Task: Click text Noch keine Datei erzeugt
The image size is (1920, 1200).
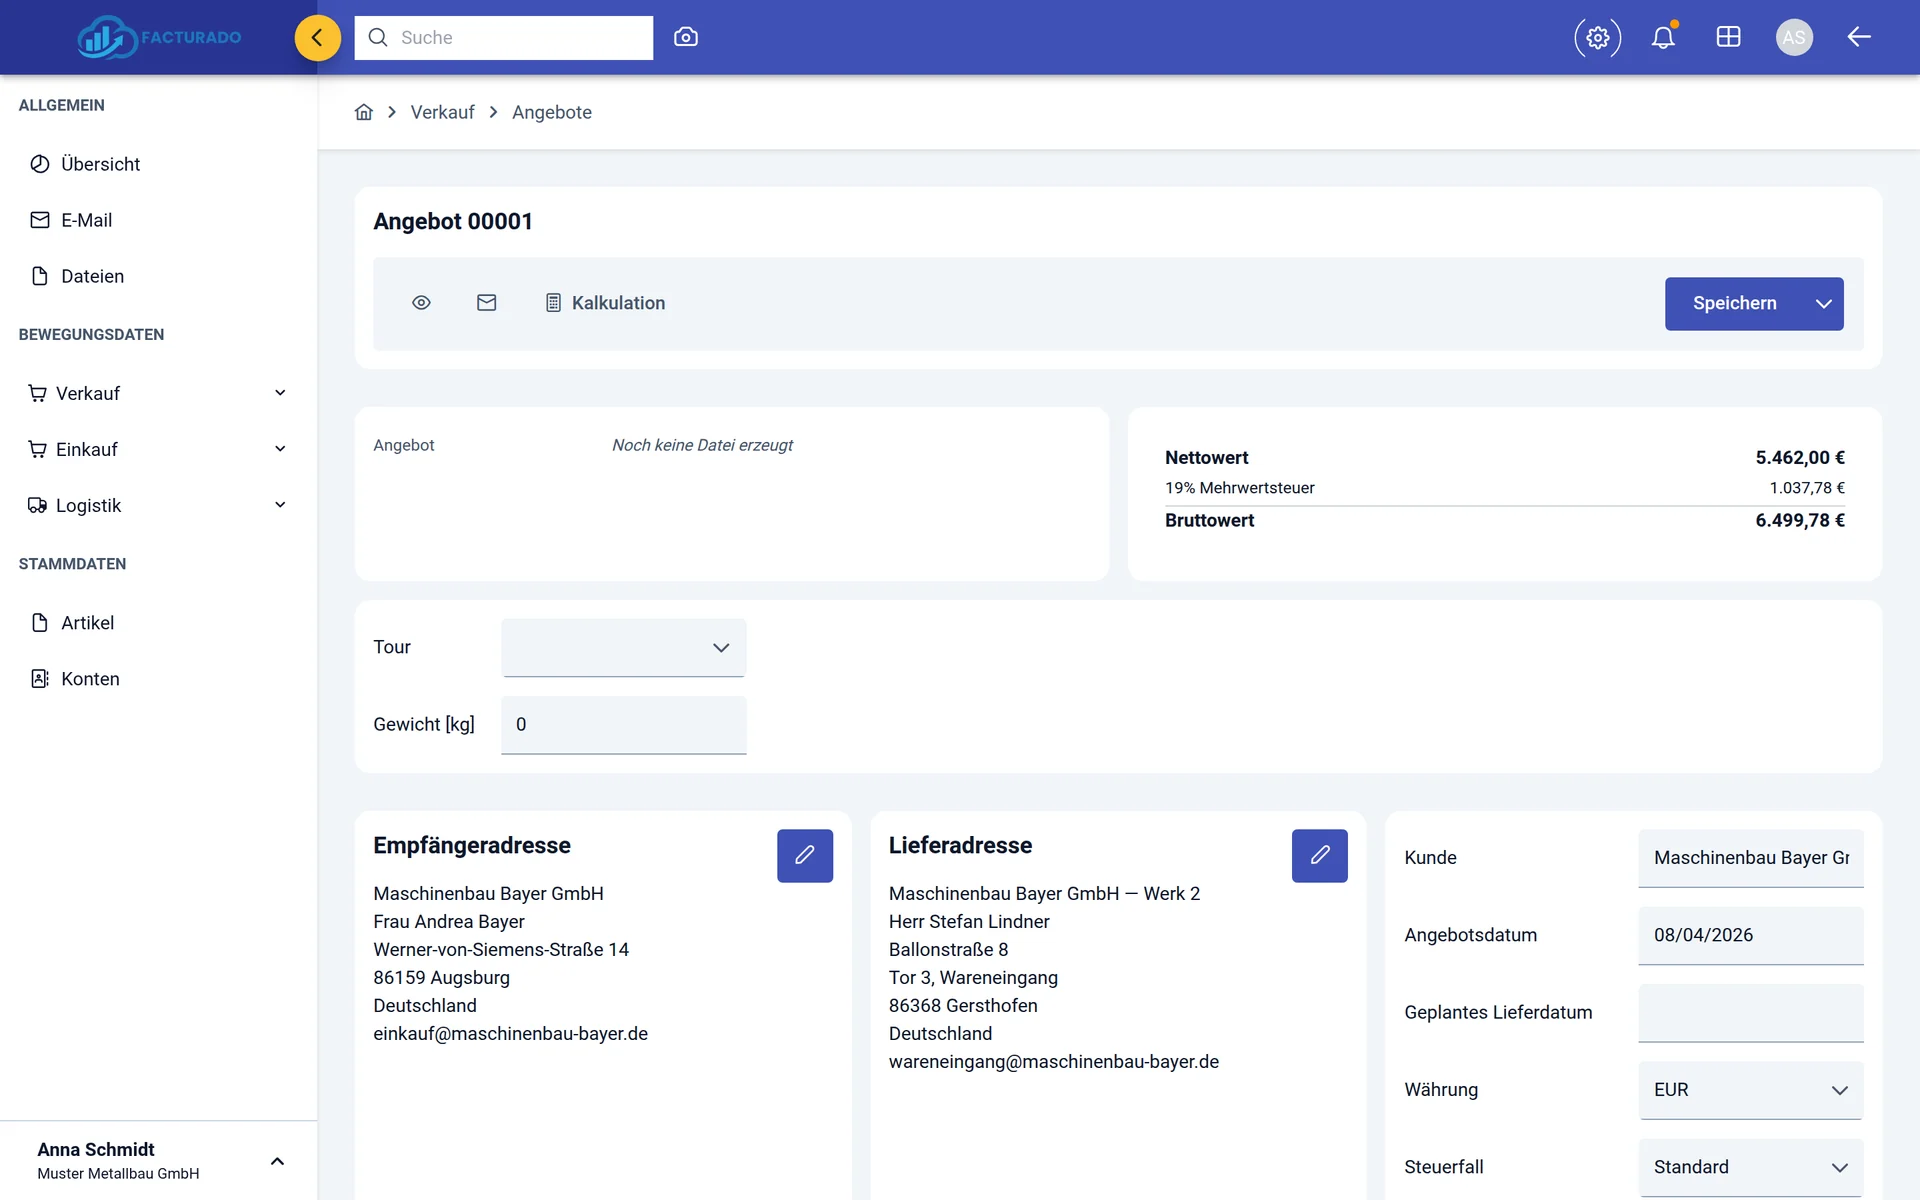Action: click(702, 445)
